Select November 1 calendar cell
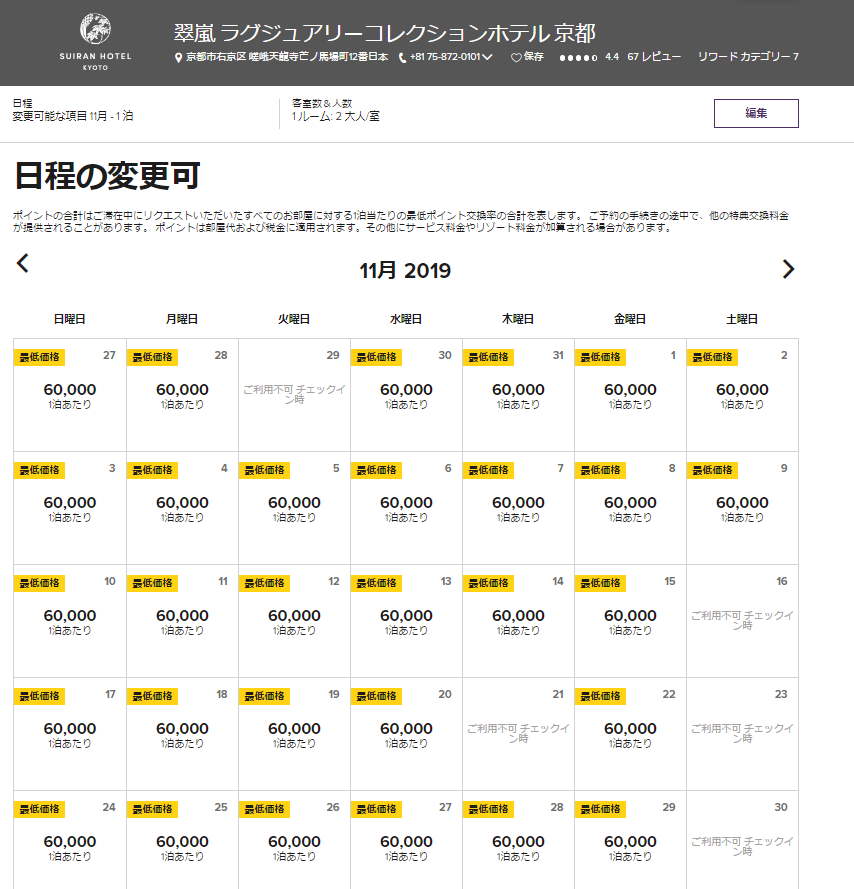Viewport: 854px width, 889px height. [630, 395]
